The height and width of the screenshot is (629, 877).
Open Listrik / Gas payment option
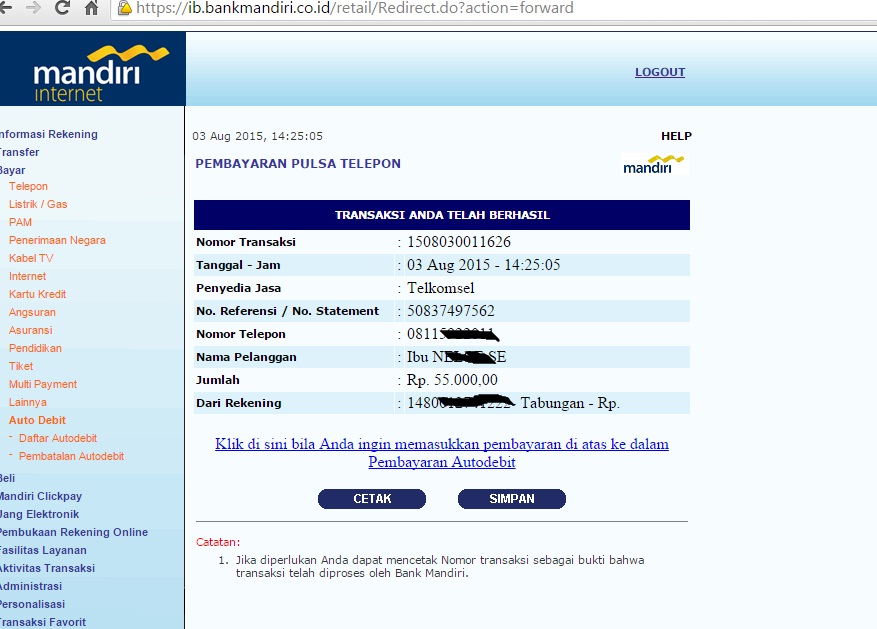pyautogui.click(x=38, y=204)
